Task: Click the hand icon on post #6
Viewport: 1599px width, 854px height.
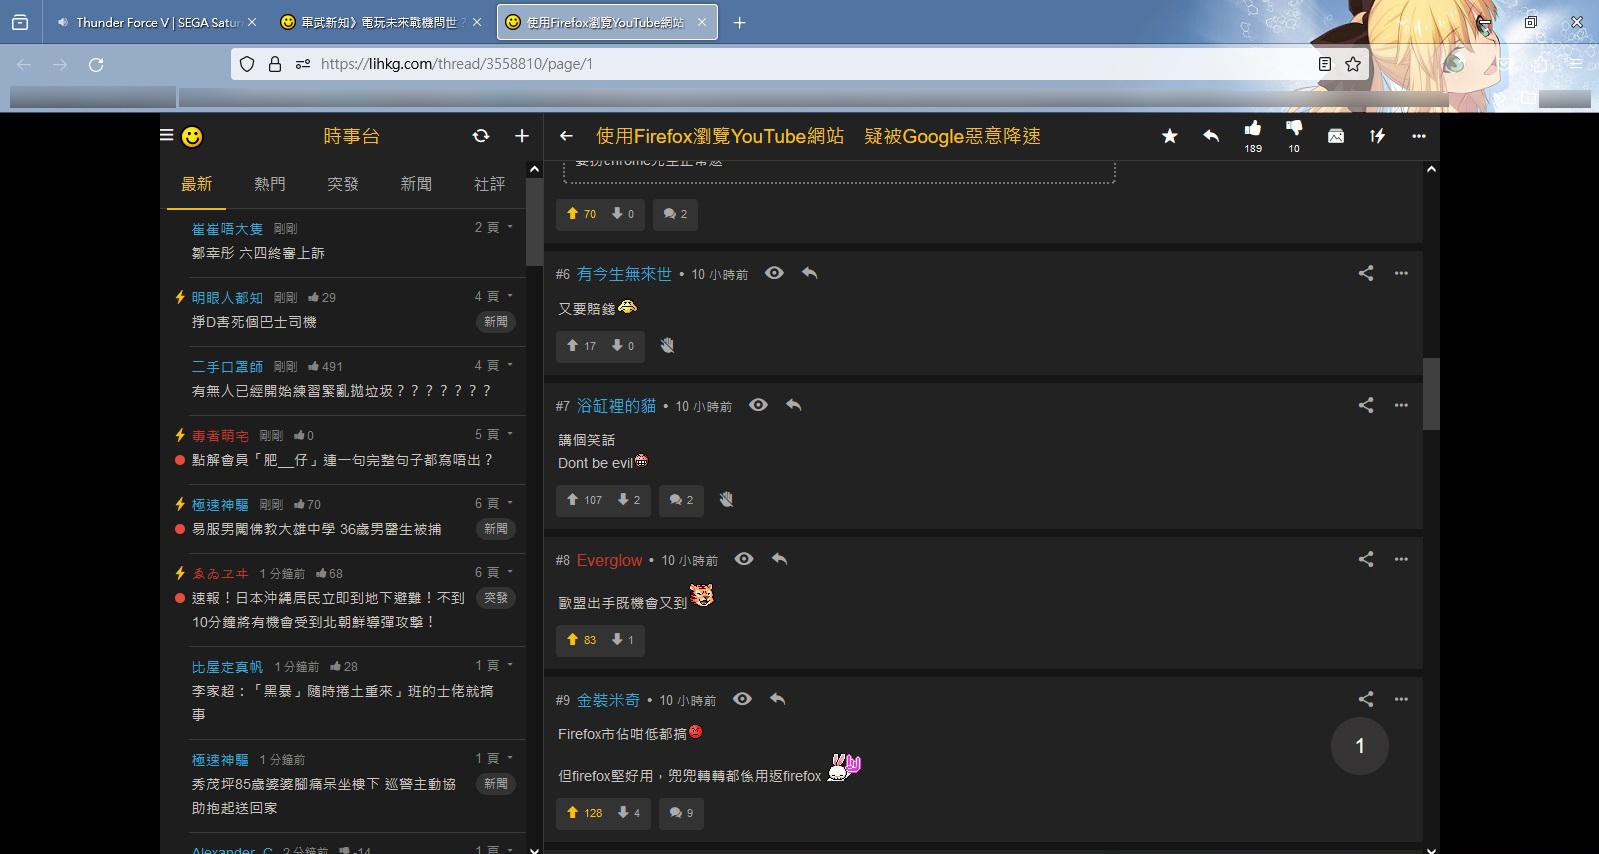Action: [667, 345]
